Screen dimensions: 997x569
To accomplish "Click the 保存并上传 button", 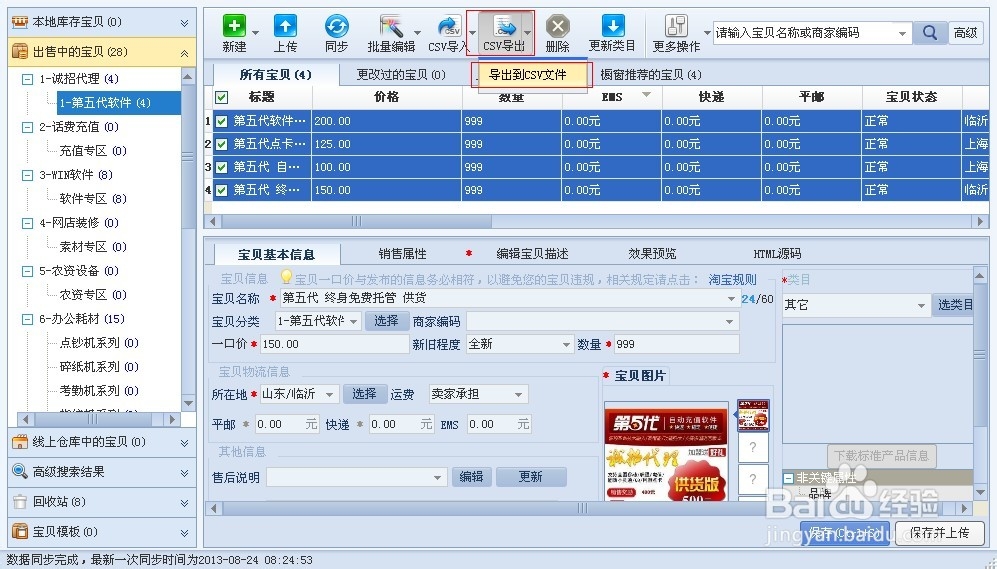I will click(940, 533).
